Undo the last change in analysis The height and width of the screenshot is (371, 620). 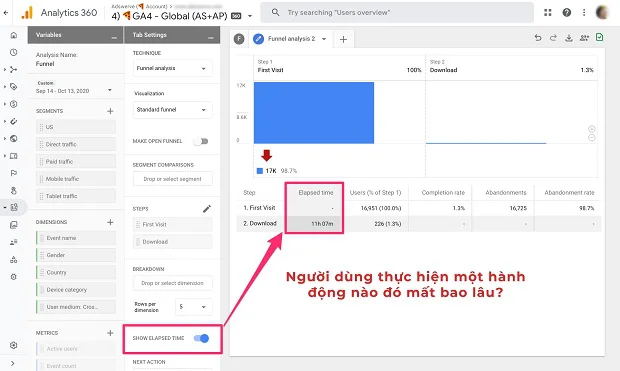(x=538, y=38)
